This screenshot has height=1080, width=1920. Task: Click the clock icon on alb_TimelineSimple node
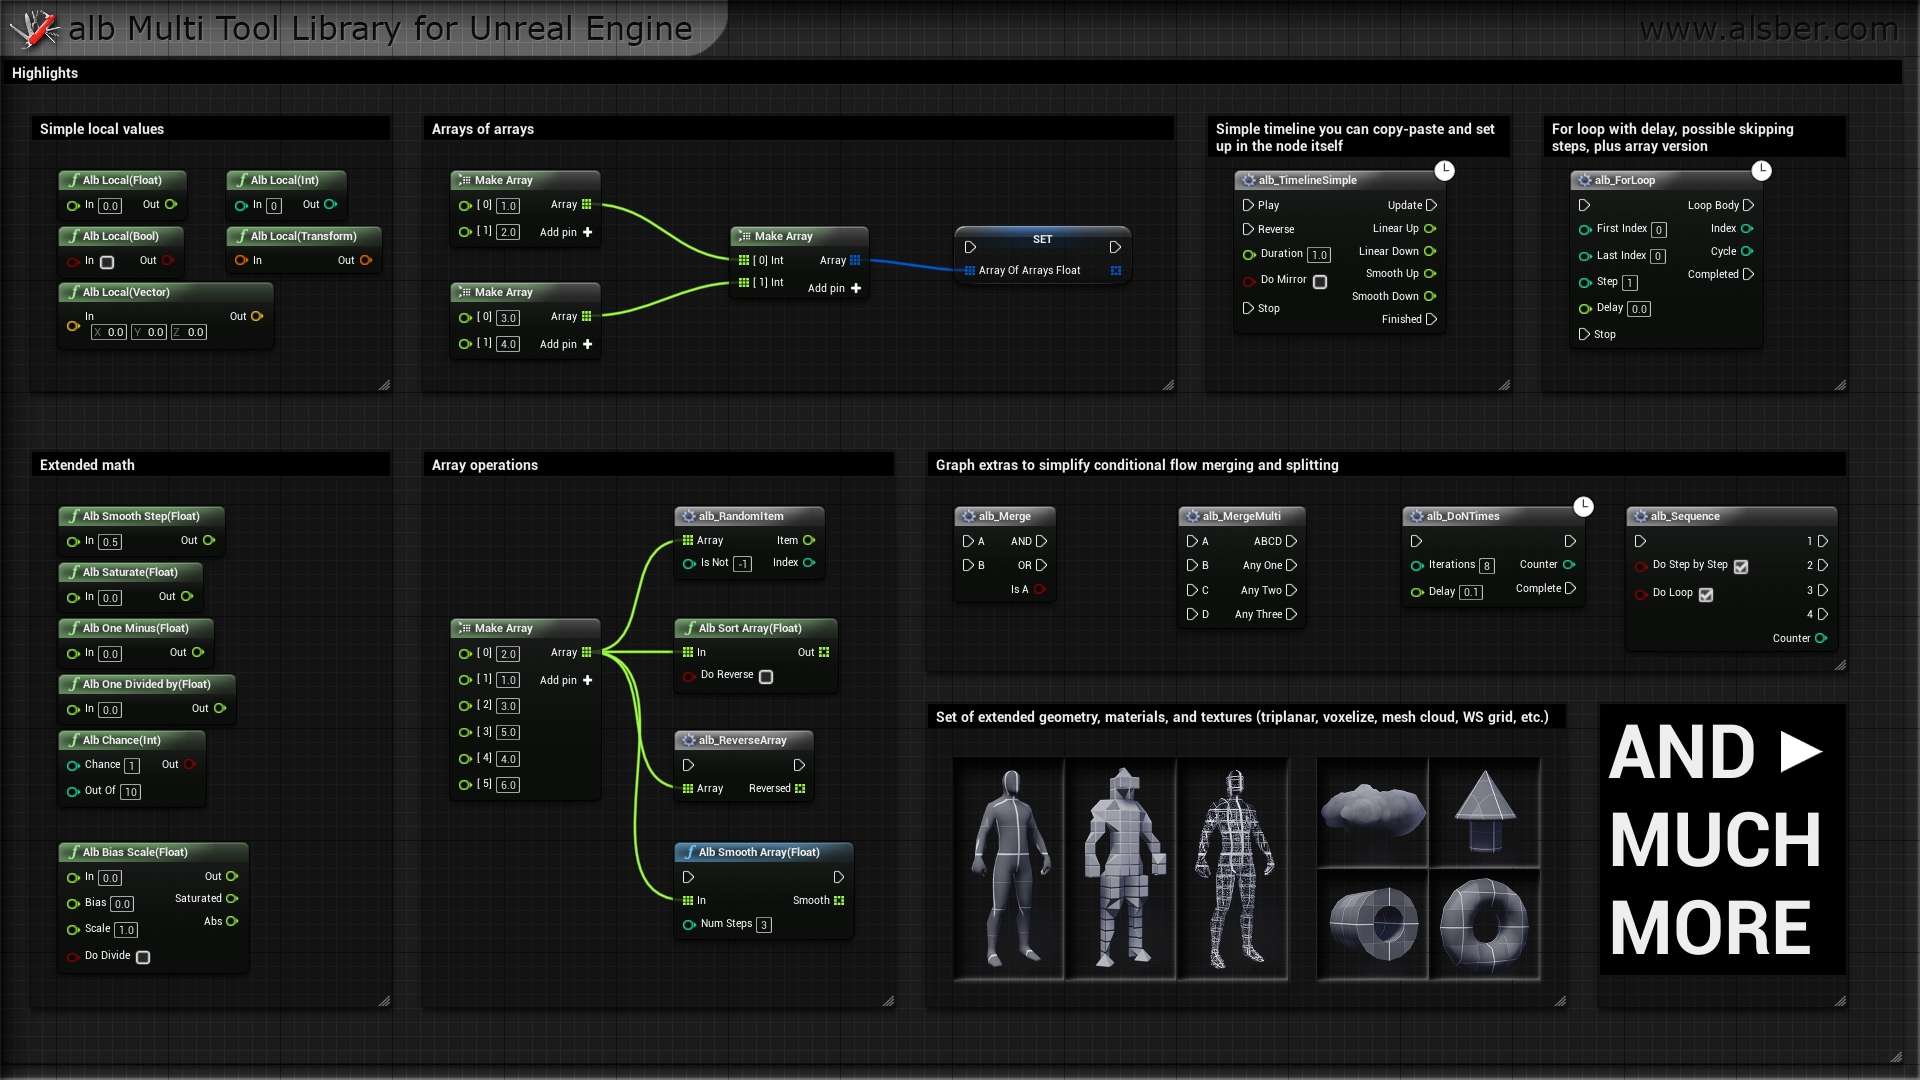[x=1445, y=170]
